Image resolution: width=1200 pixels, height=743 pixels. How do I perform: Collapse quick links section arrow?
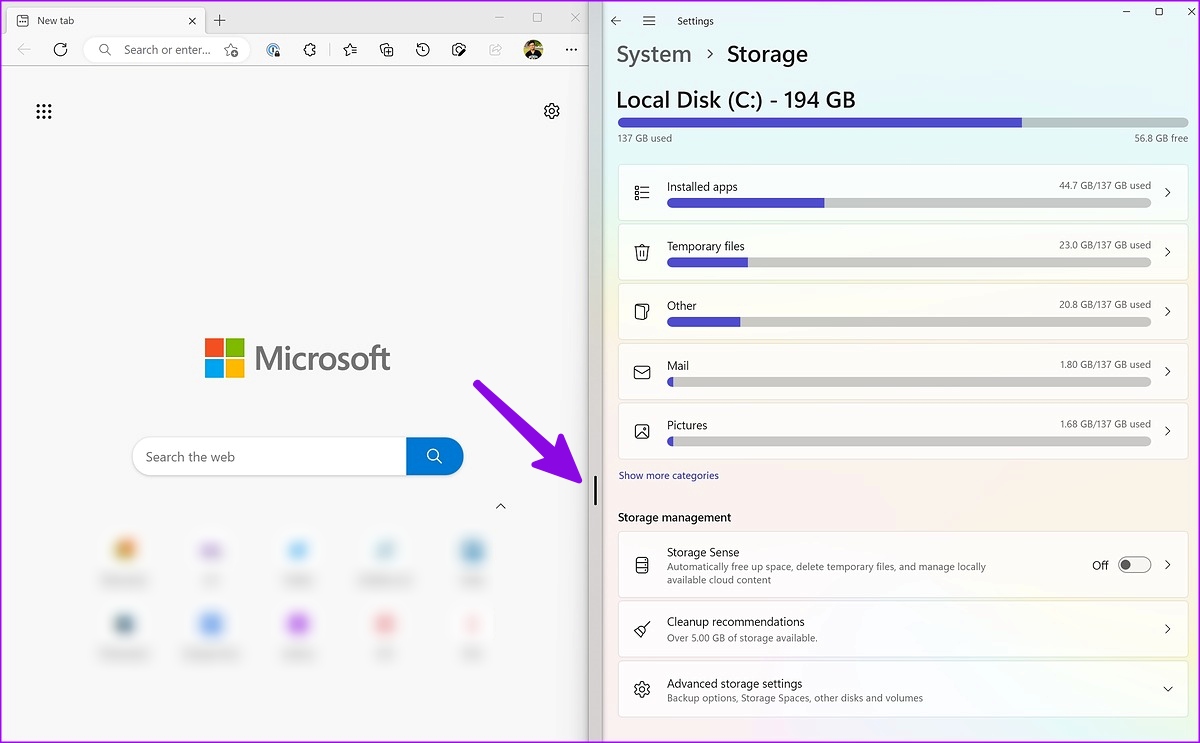(x=501, y=506)
